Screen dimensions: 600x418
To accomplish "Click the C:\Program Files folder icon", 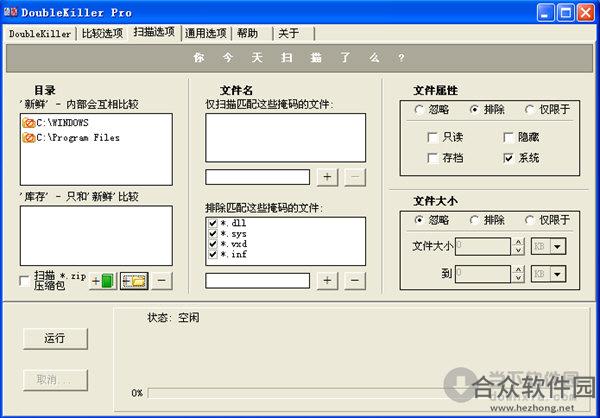I will 29,138.
